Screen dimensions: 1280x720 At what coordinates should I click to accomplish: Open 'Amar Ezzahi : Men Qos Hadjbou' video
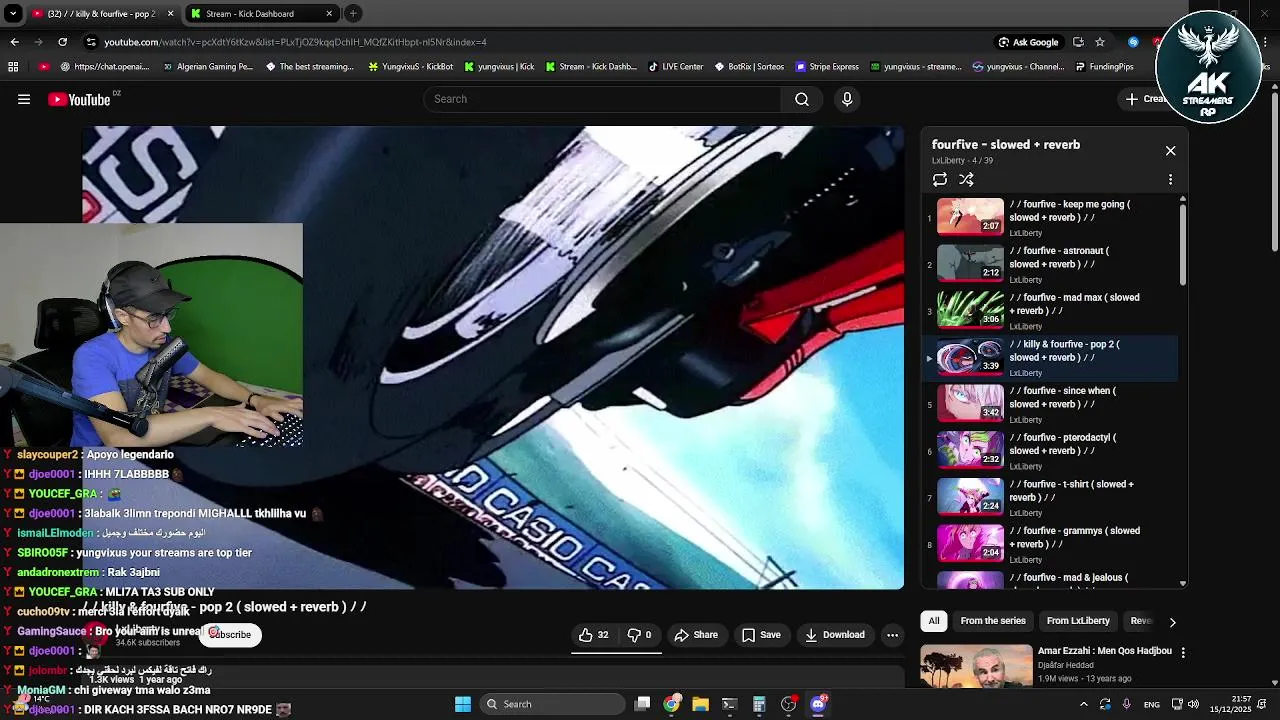(1104, 651)
